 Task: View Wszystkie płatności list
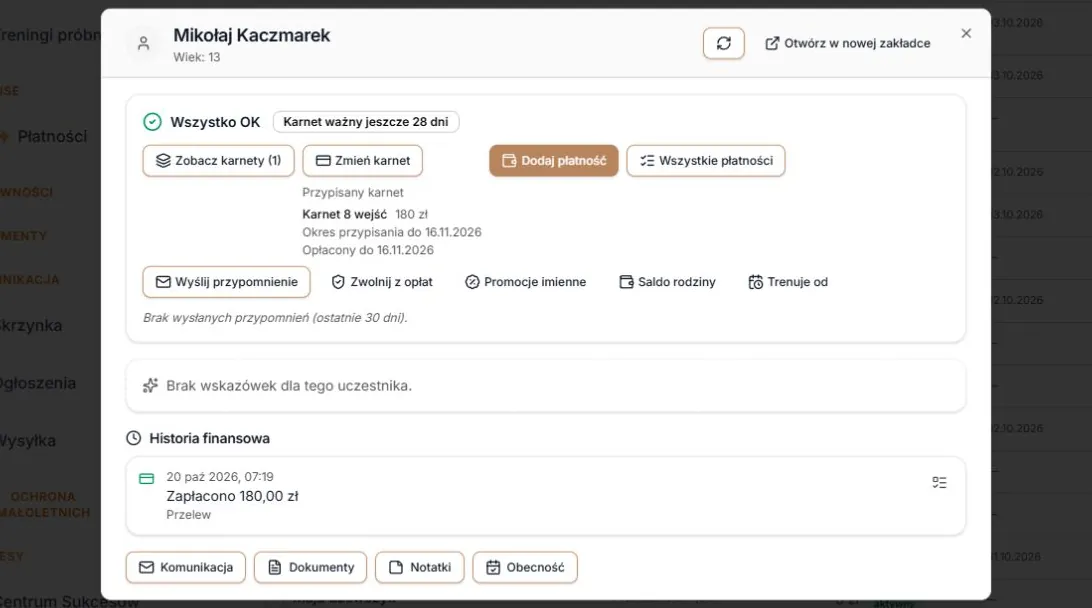point(705,161)
